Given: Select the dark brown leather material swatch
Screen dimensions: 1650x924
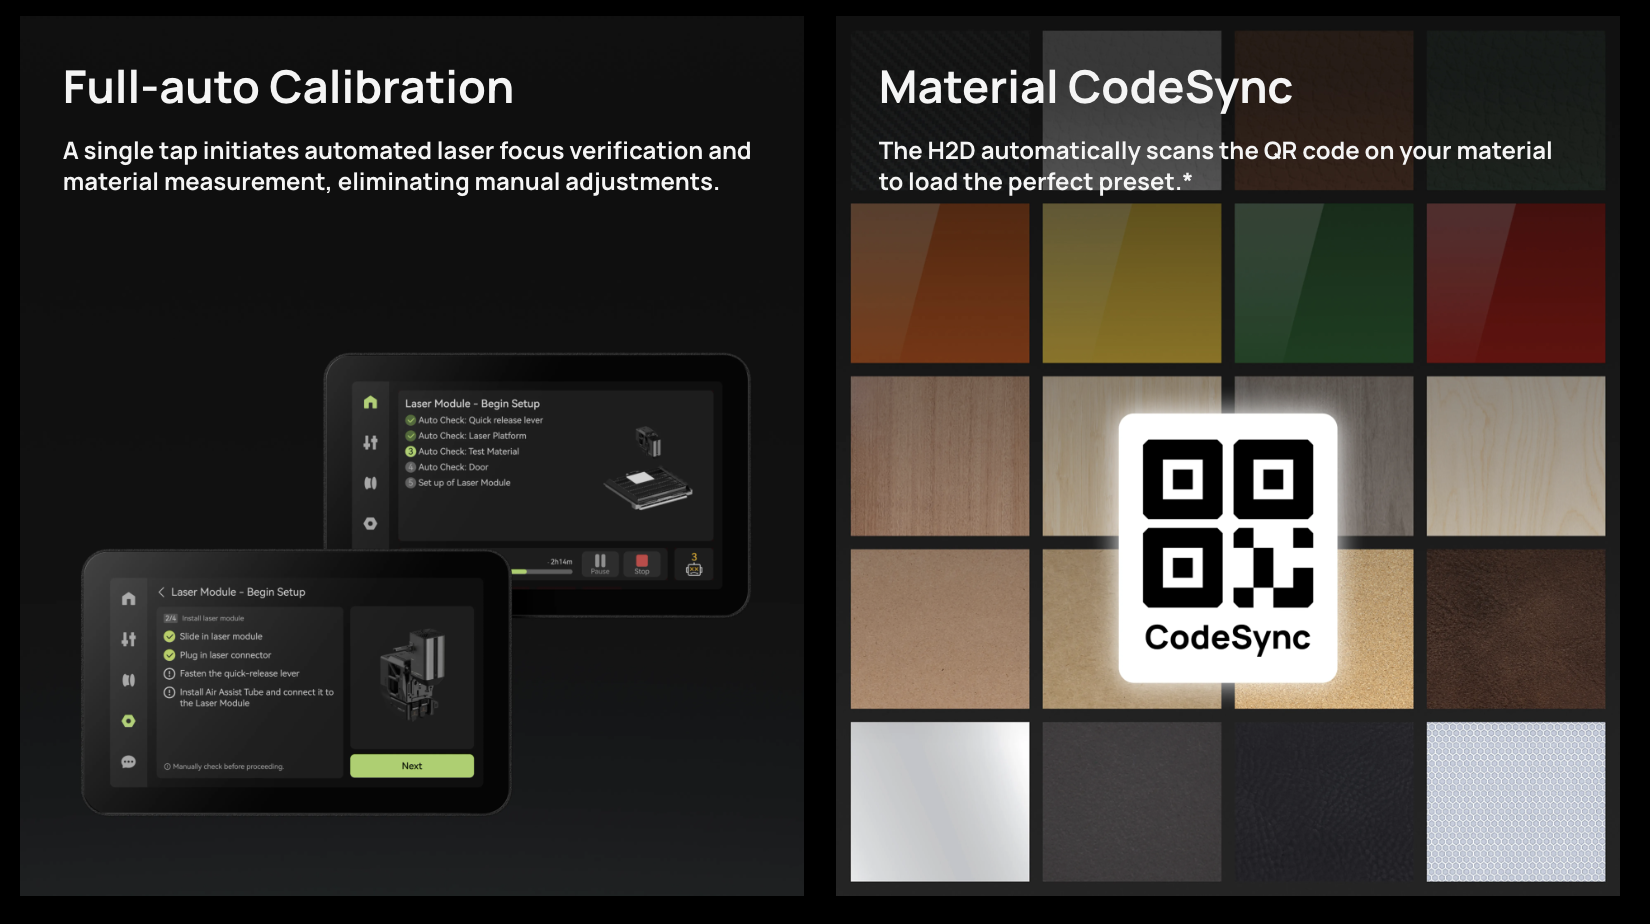Looking at the screenshot, I should click(1516, 629).
